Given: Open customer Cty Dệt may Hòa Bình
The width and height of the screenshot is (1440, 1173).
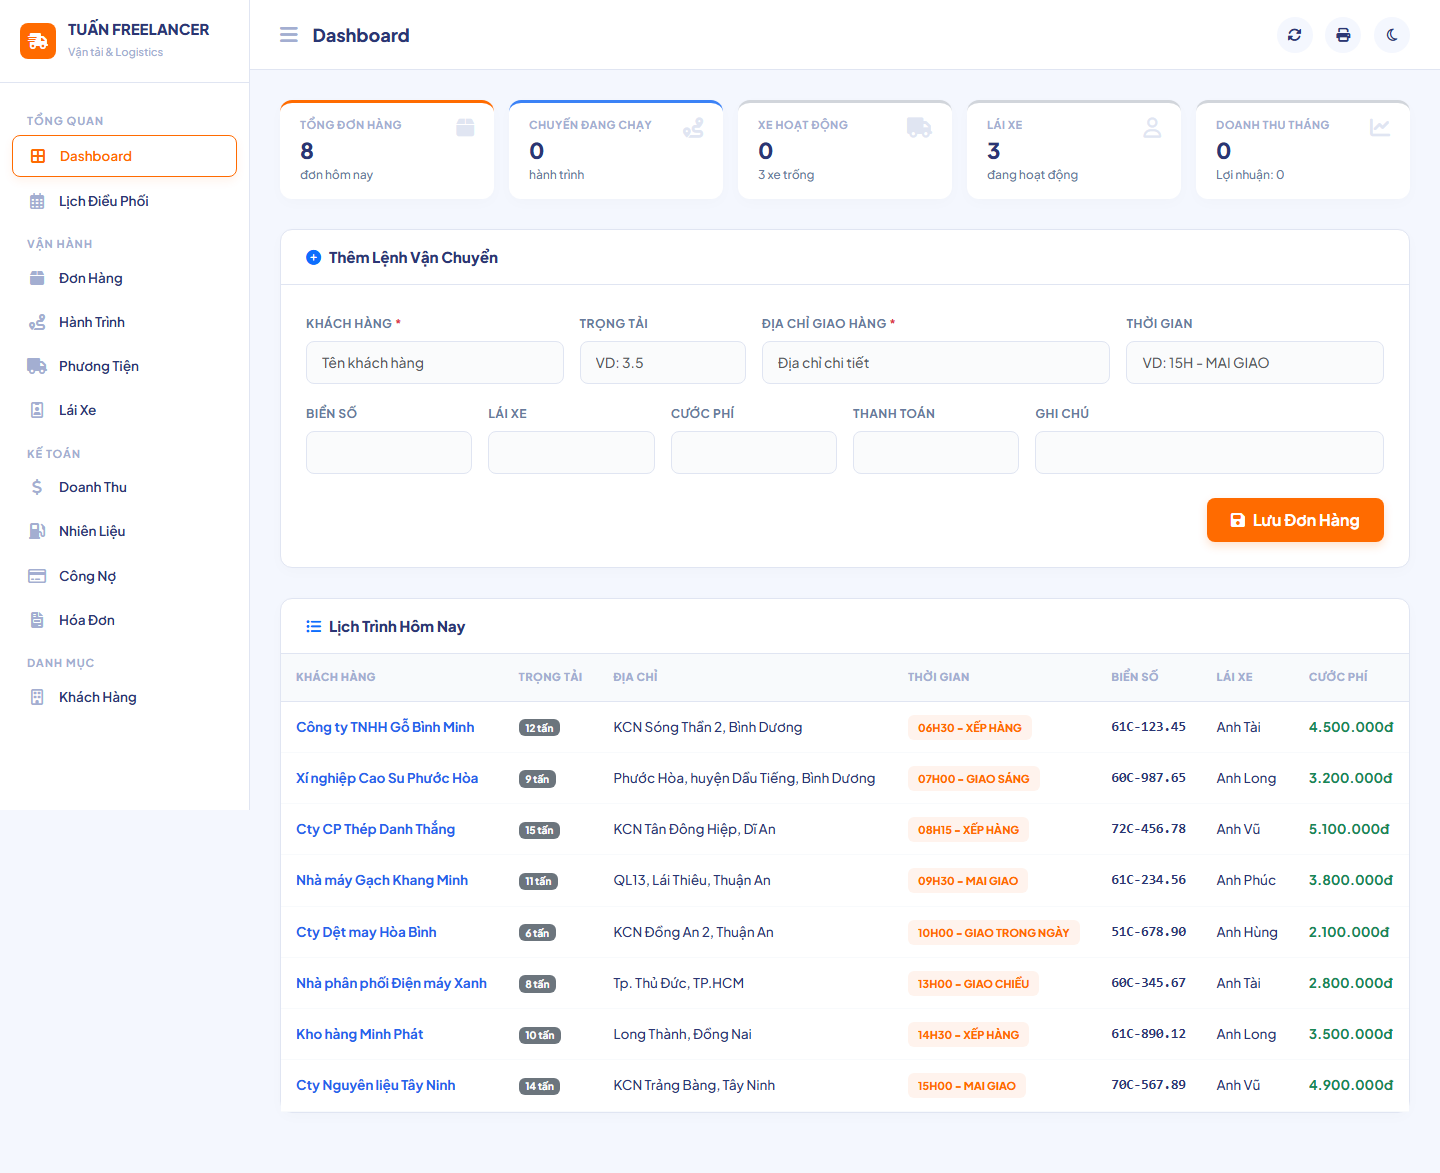Looking at the screenshot, I should [366, 932].
